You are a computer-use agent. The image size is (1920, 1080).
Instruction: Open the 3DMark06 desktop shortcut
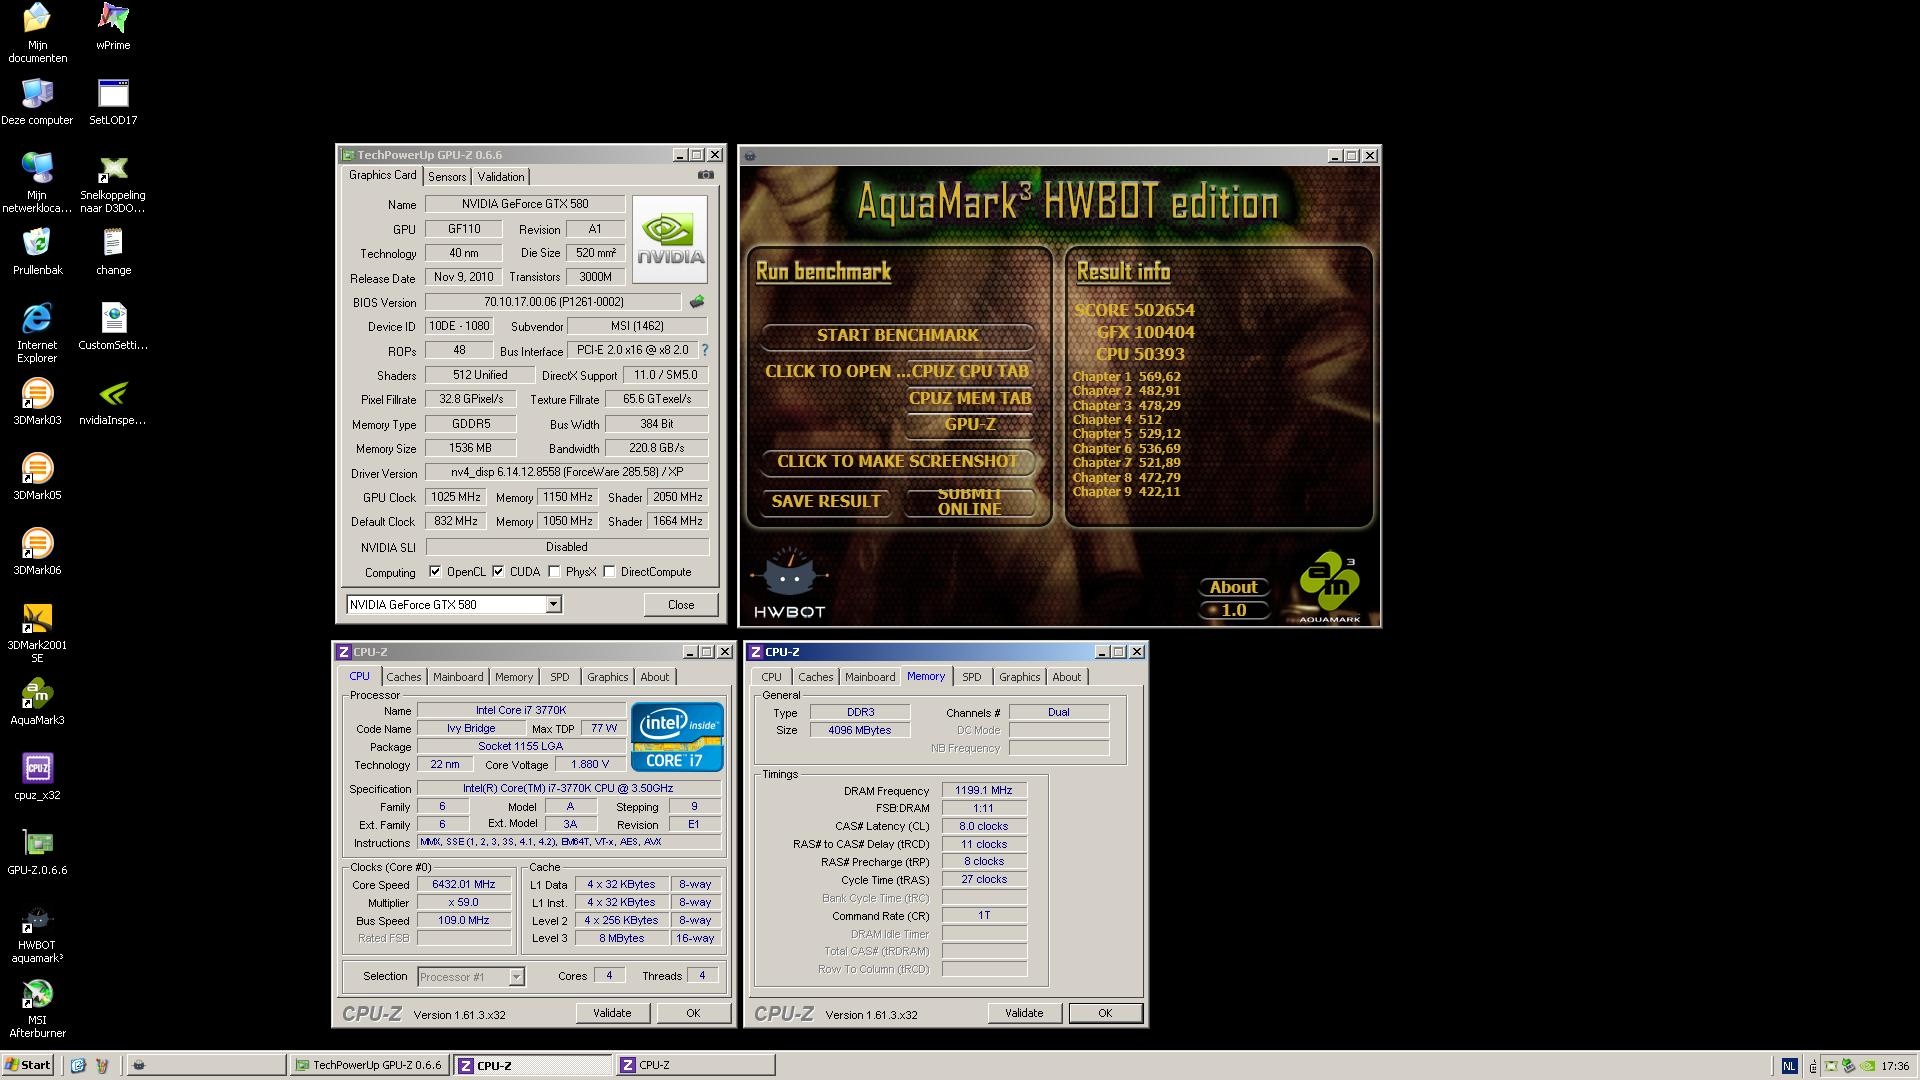(37, 545)
